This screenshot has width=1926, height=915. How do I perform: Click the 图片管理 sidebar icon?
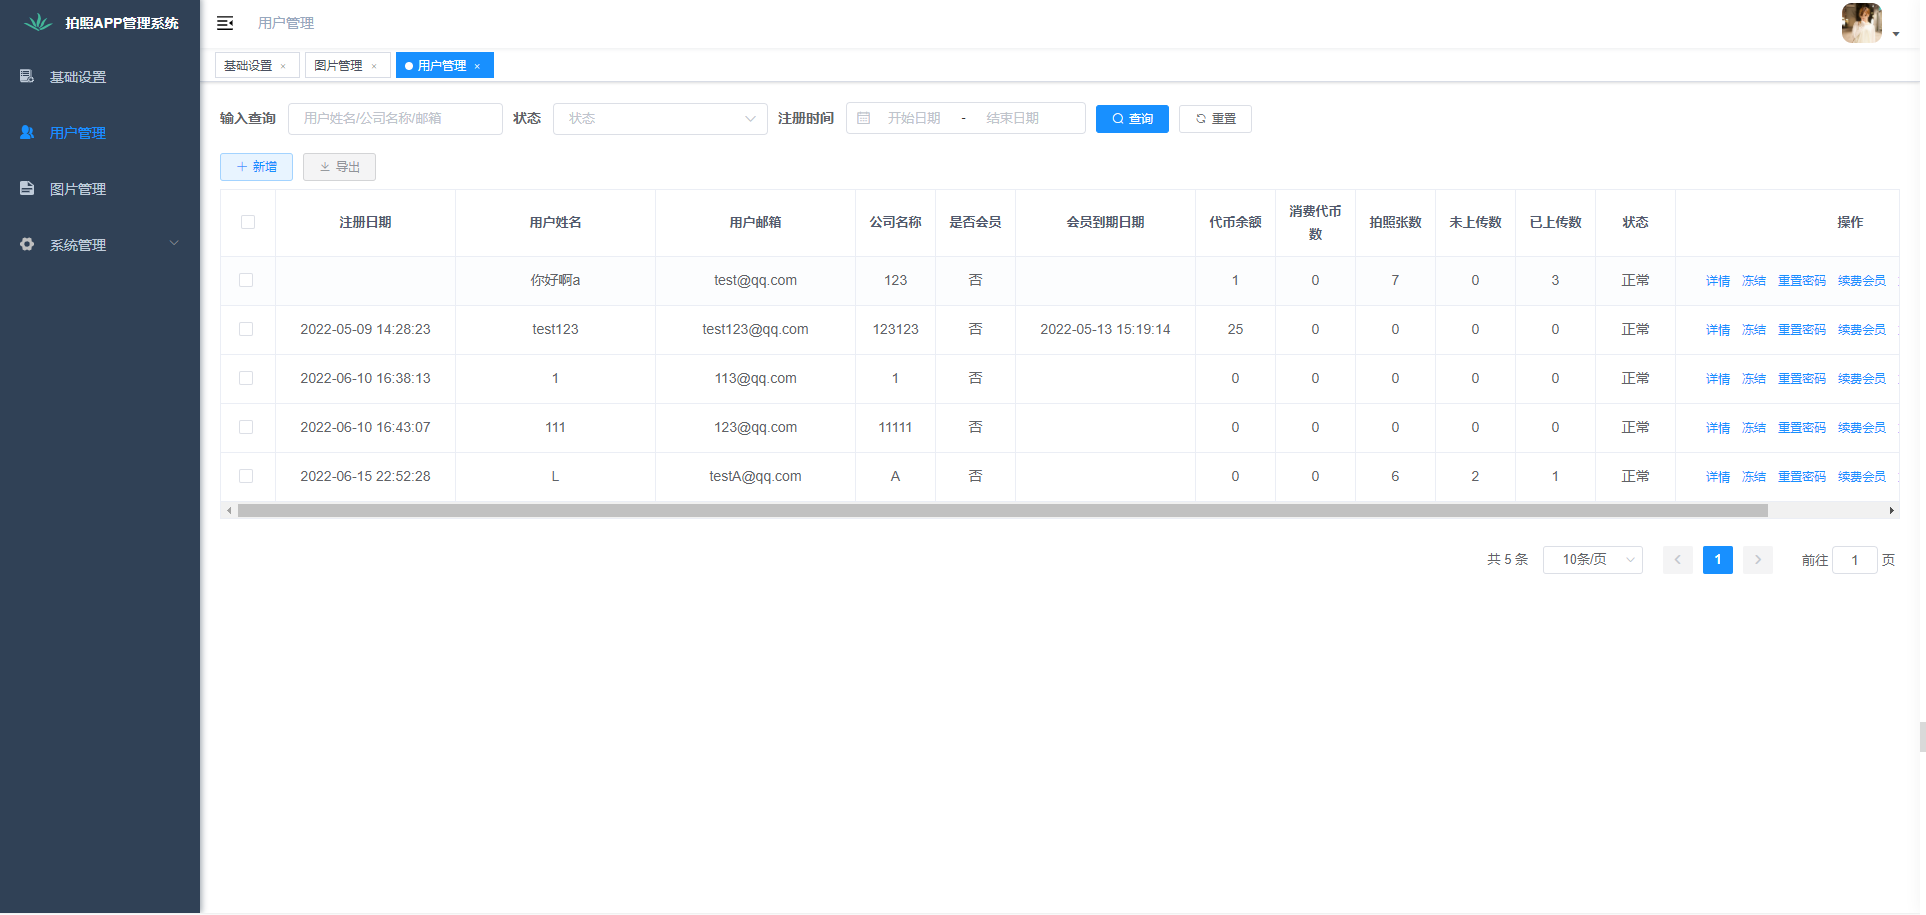click(x=27, y=189)
